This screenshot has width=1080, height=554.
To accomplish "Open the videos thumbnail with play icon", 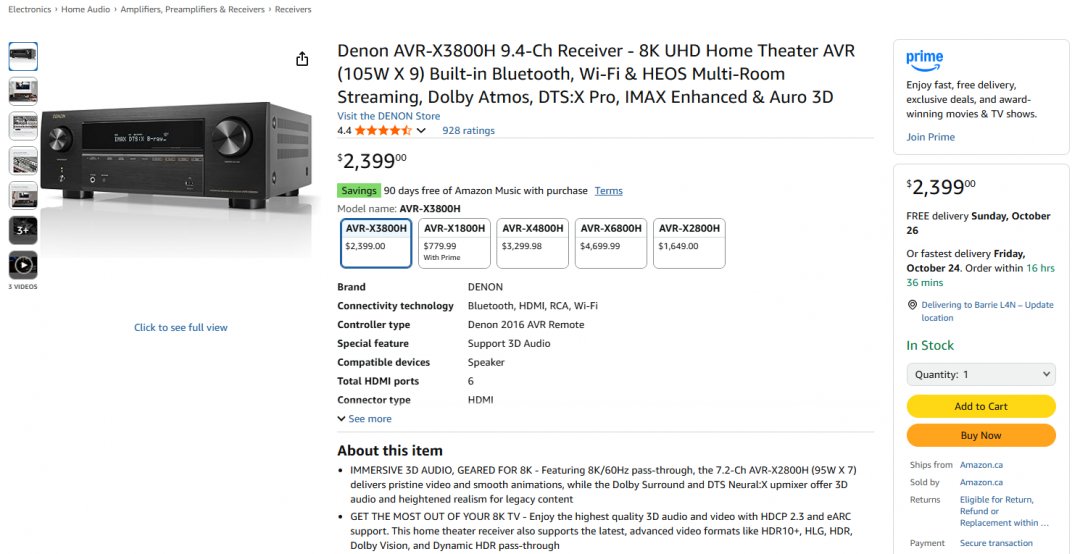I will click(23, 265).
